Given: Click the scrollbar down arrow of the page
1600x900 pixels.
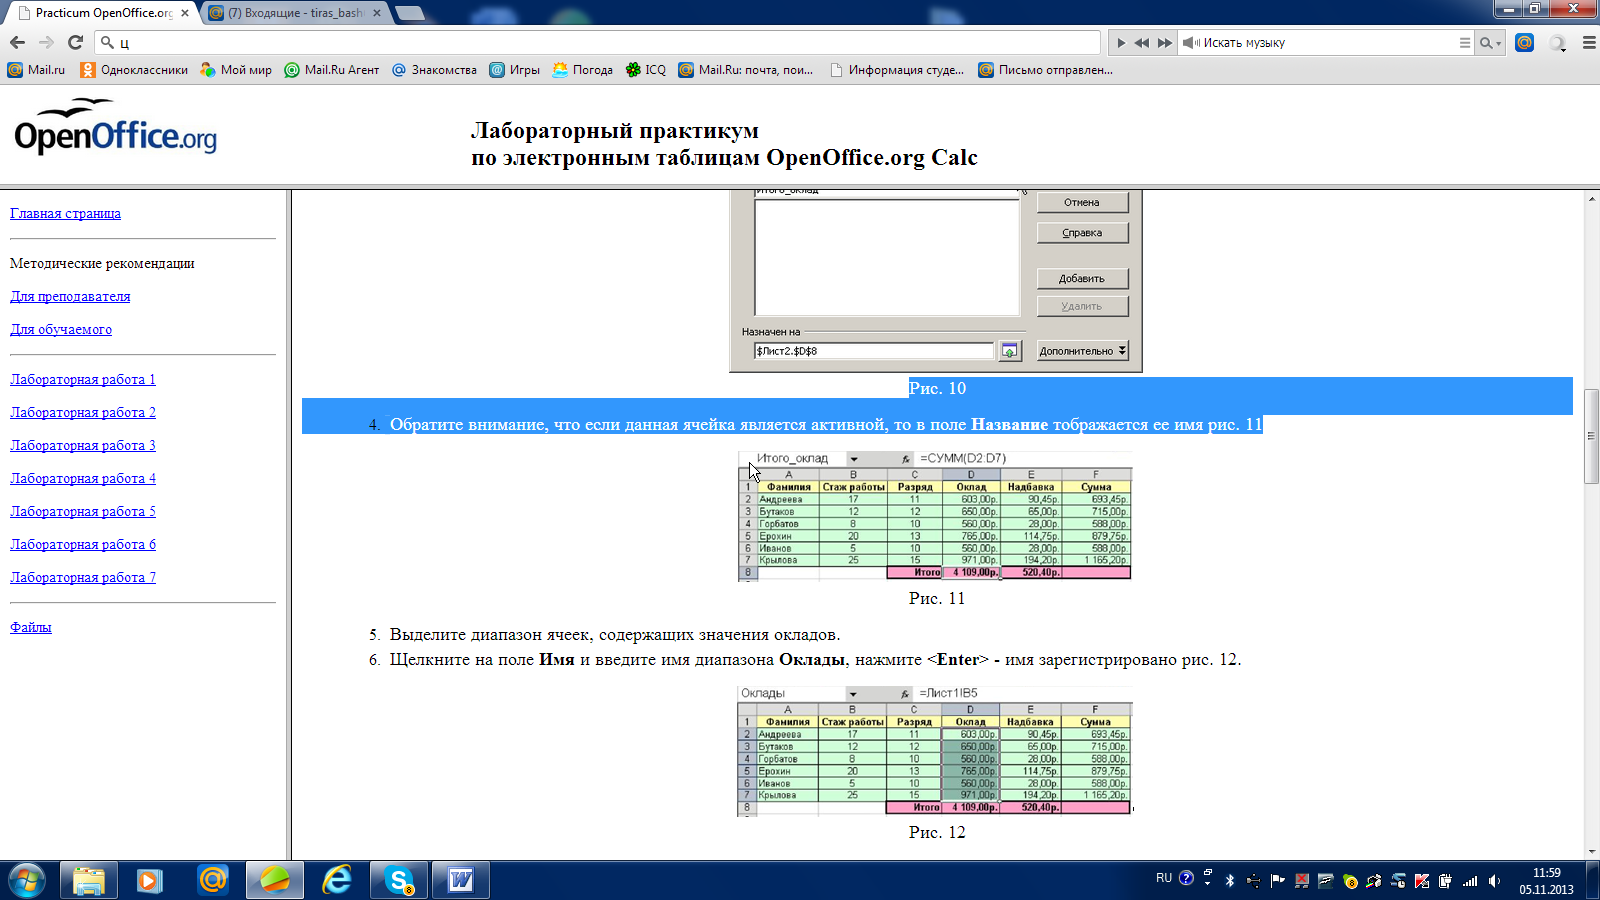Looking at the screenshot, I should 1591,851.
